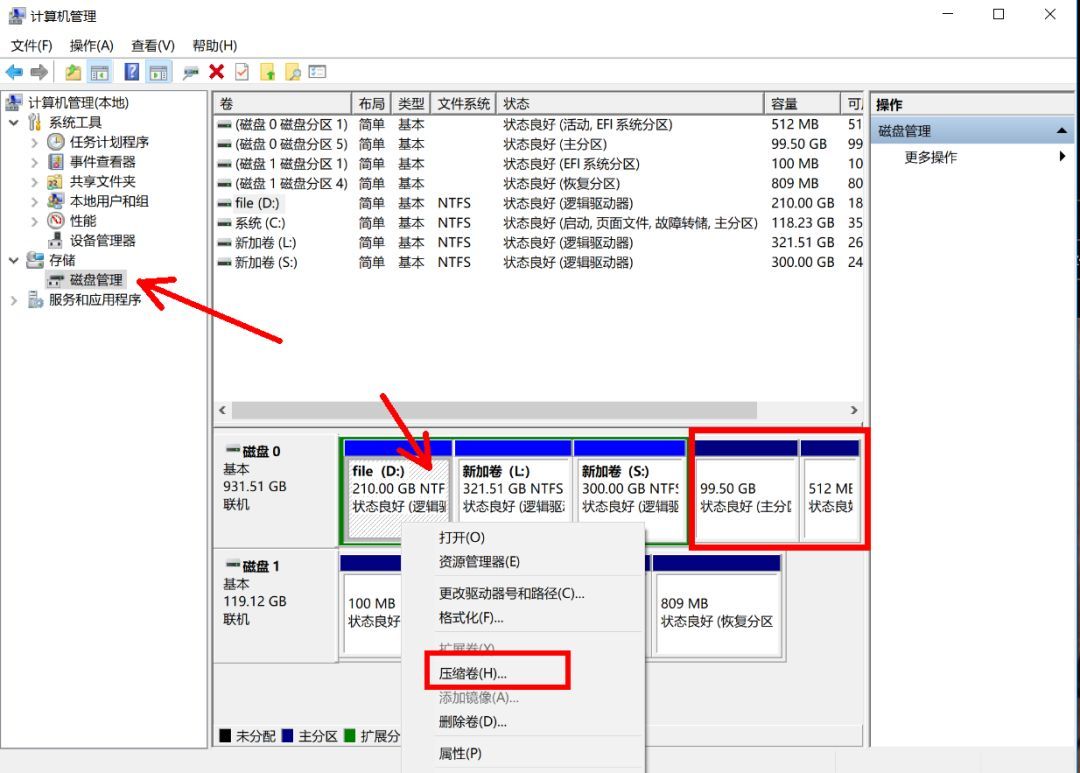
Task: Select 磁盘管理 under 存储
Action: point(96,280)
